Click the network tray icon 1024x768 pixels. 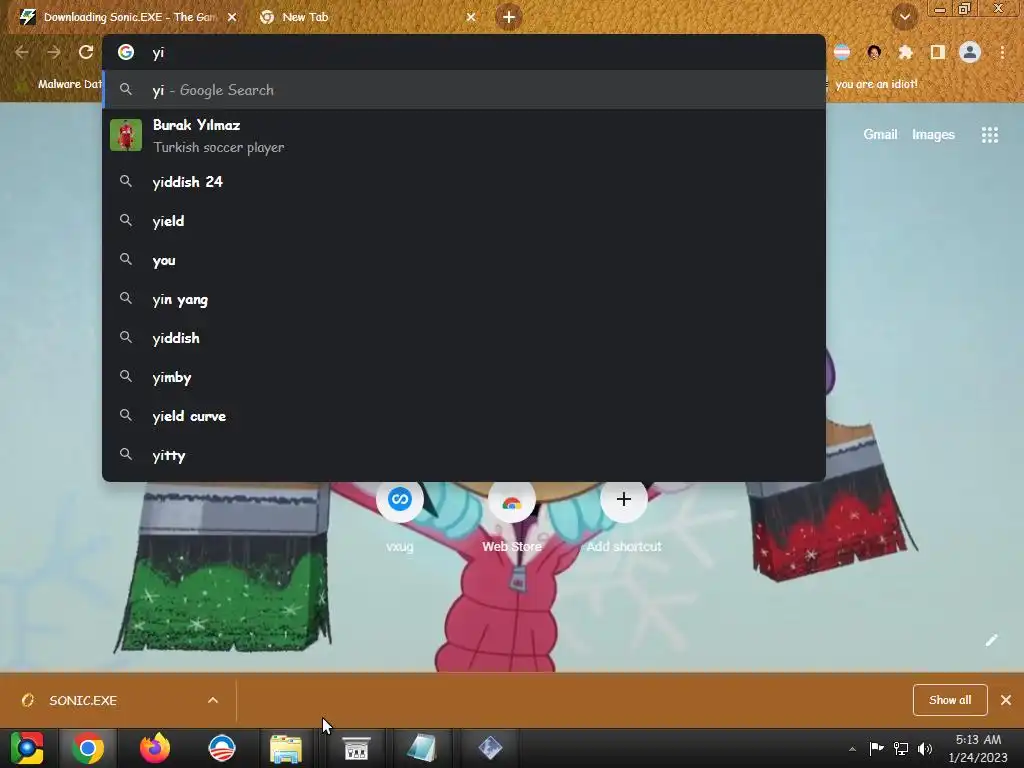point(901,748)
